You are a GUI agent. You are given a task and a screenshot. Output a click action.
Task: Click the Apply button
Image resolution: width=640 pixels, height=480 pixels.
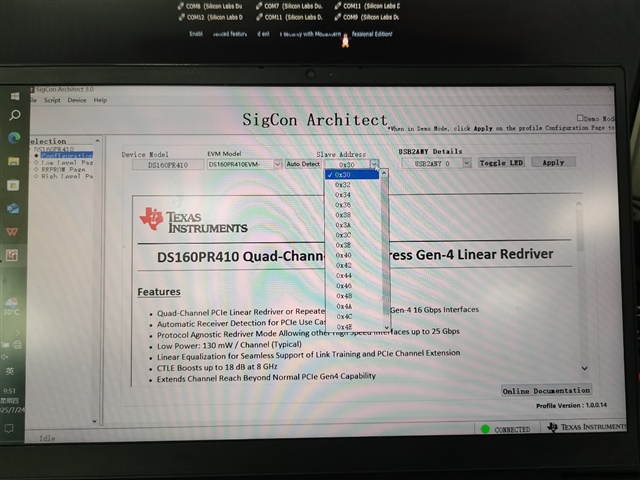point(553,162)
